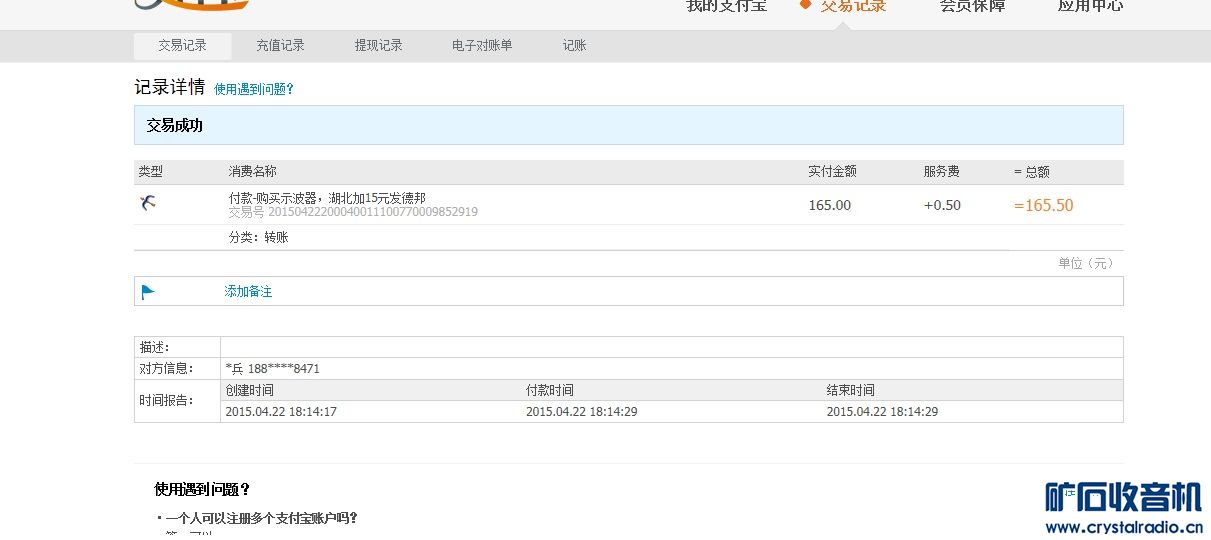The height and width of the screenshot is (540, 1211).
Task: Click the 服务费 column header
Action: (941, 172)
